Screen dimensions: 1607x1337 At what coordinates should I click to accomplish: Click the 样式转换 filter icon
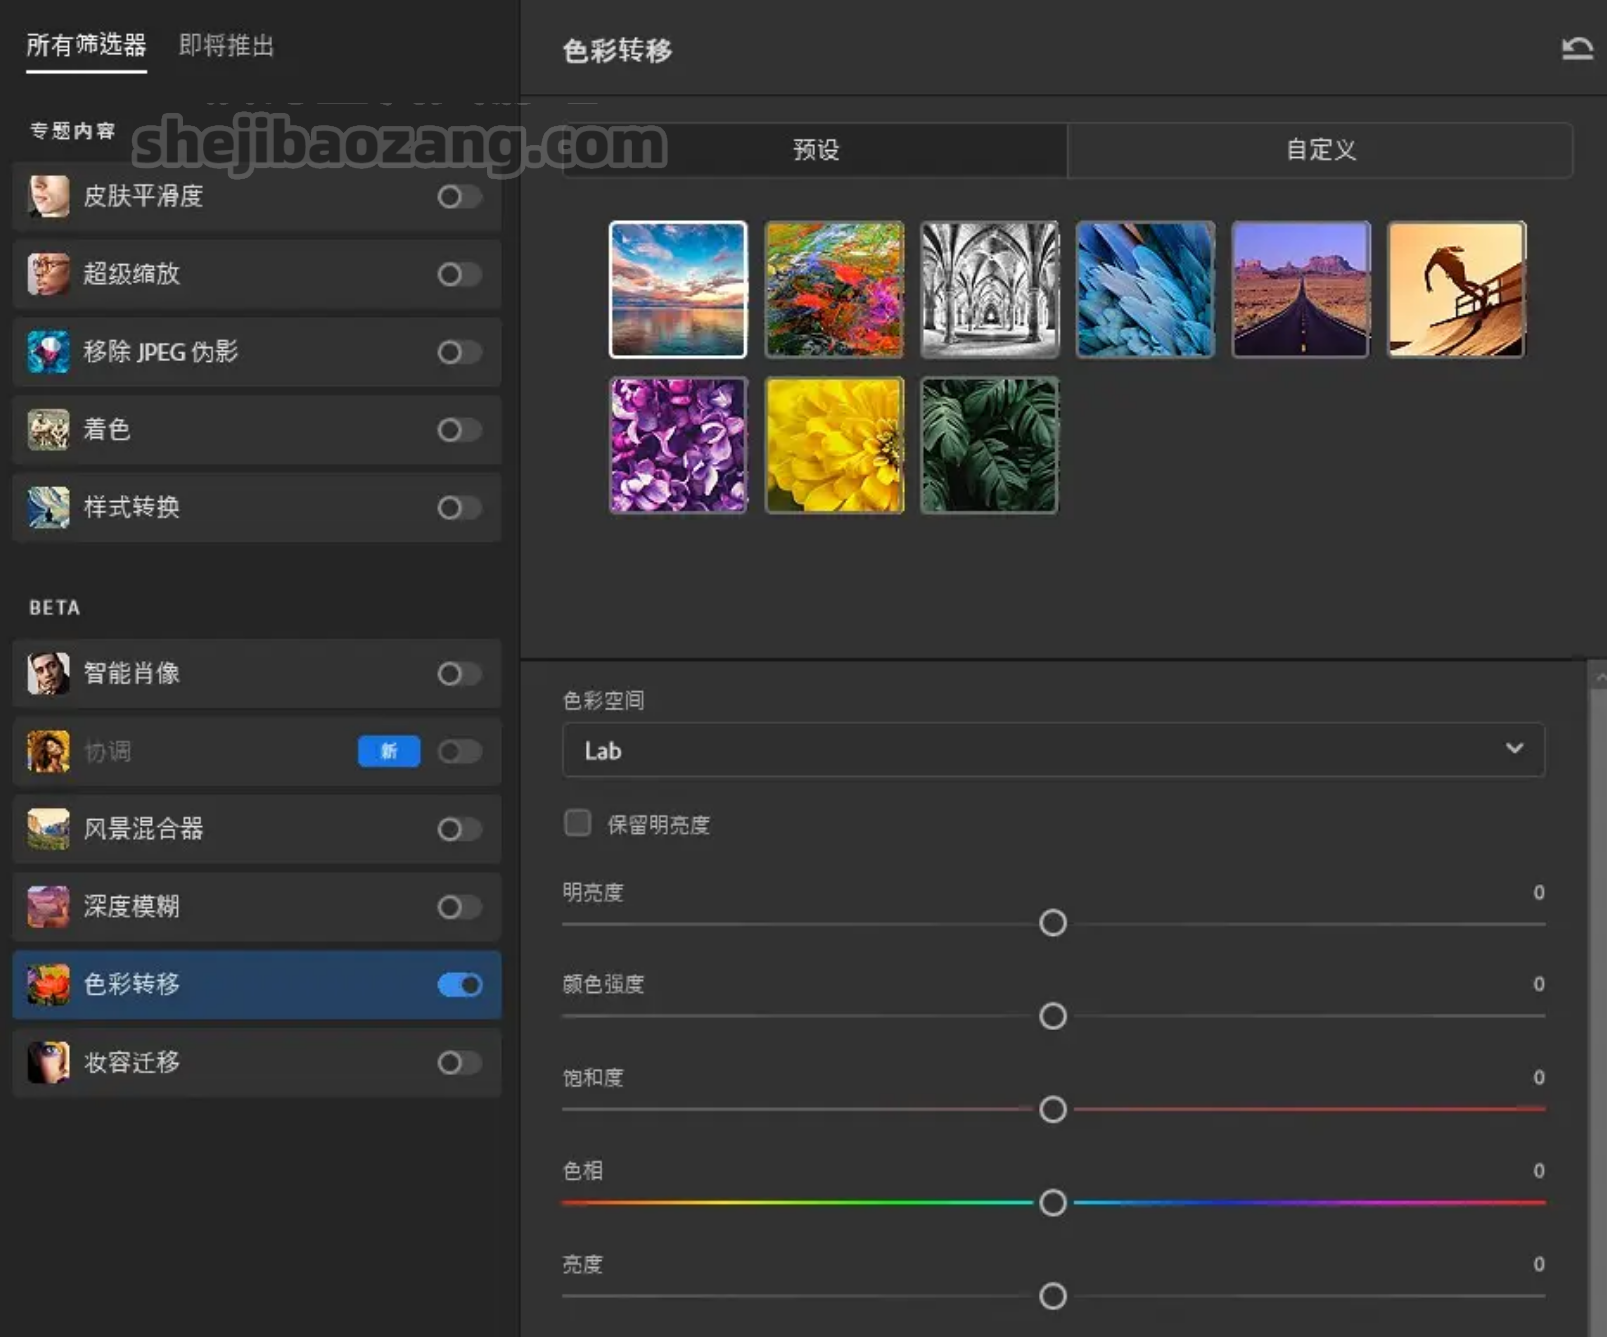click(48, 507)
